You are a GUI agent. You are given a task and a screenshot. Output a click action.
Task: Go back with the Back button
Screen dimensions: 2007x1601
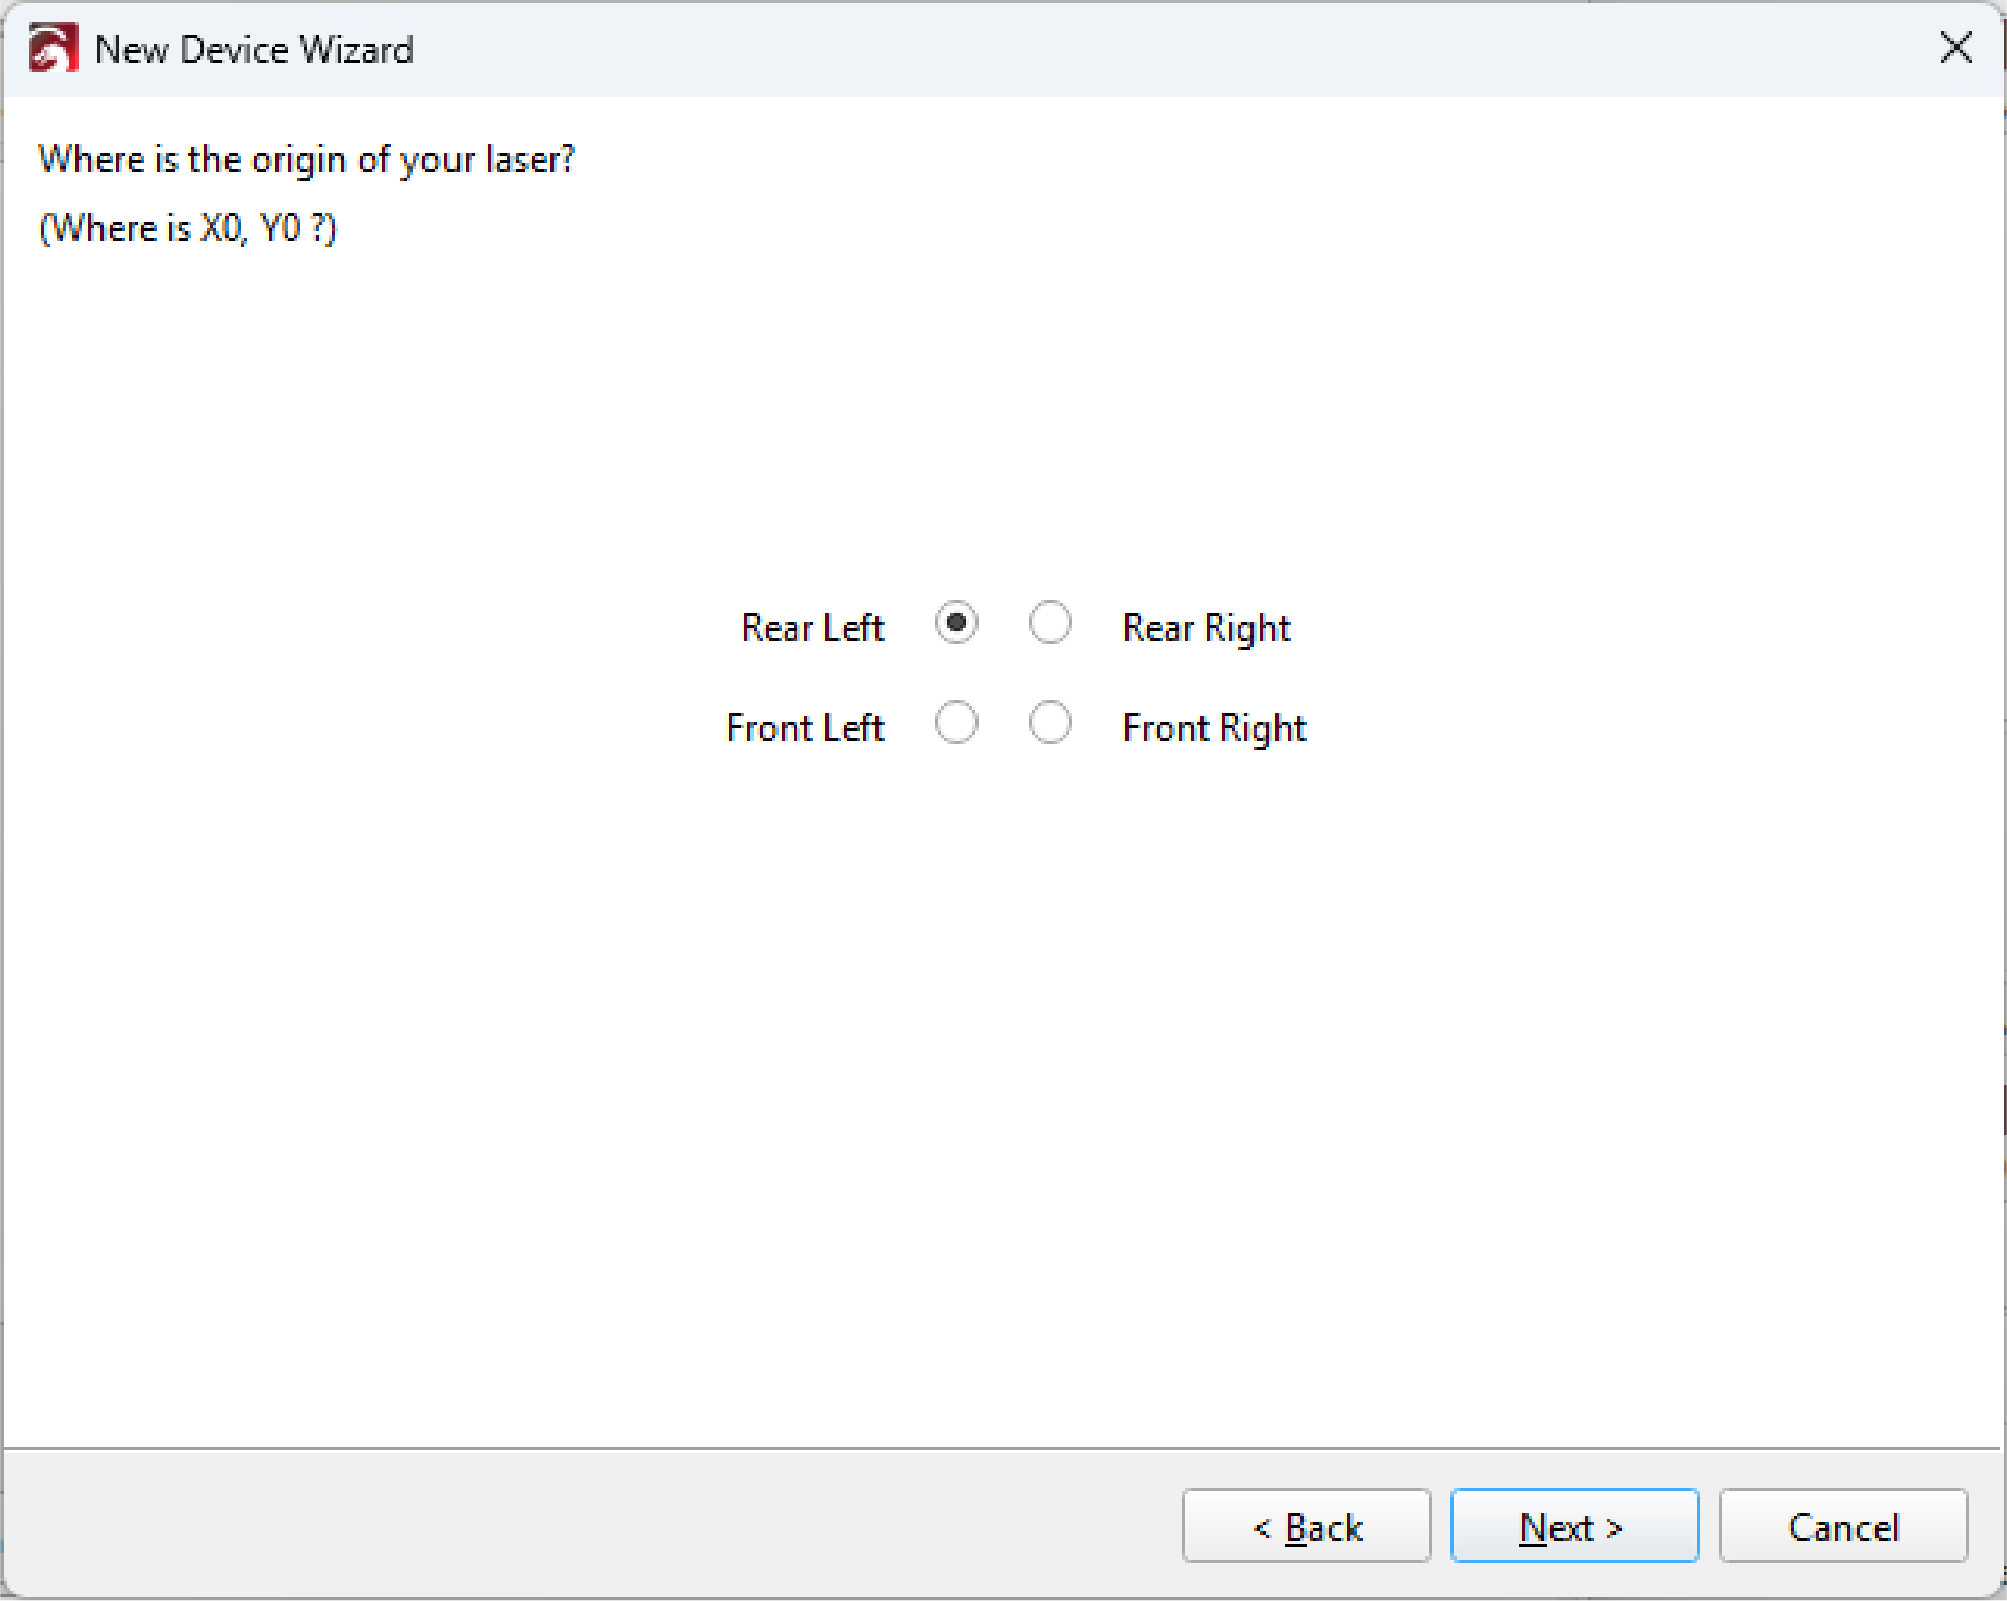tap(1306, 1526)
